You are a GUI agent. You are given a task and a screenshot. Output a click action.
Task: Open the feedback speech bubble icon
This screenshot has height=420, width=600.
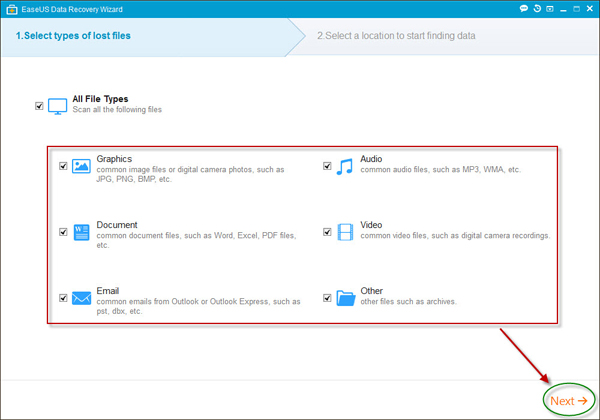[524, 8]
